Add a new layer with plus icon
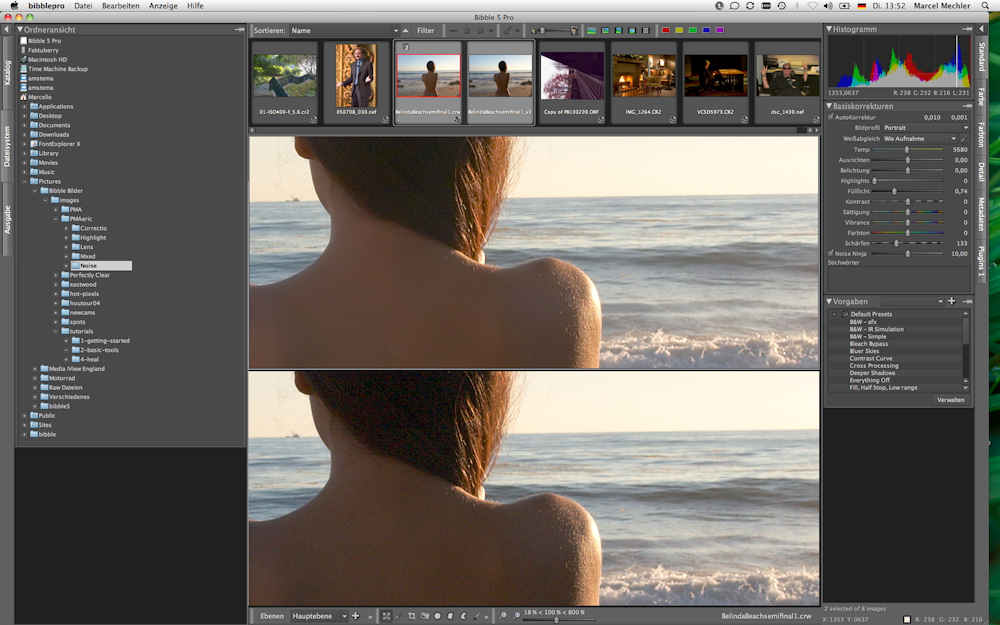 click(x=356, y=616)
